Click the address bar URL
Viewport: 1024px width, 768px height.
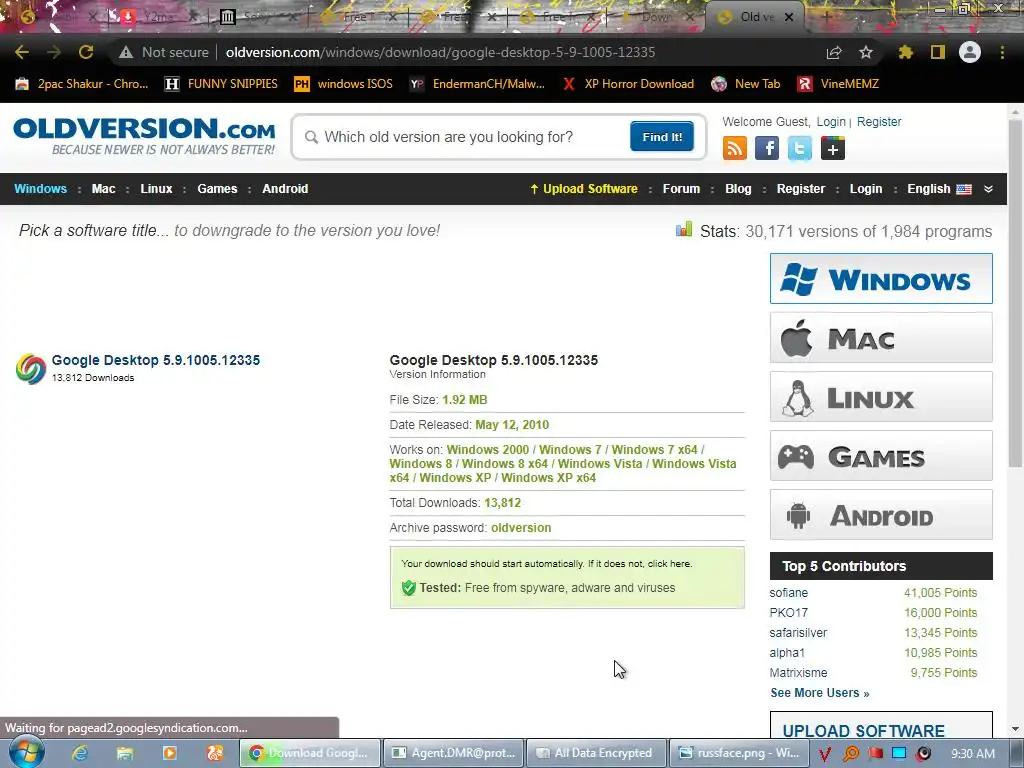(440, 52)
